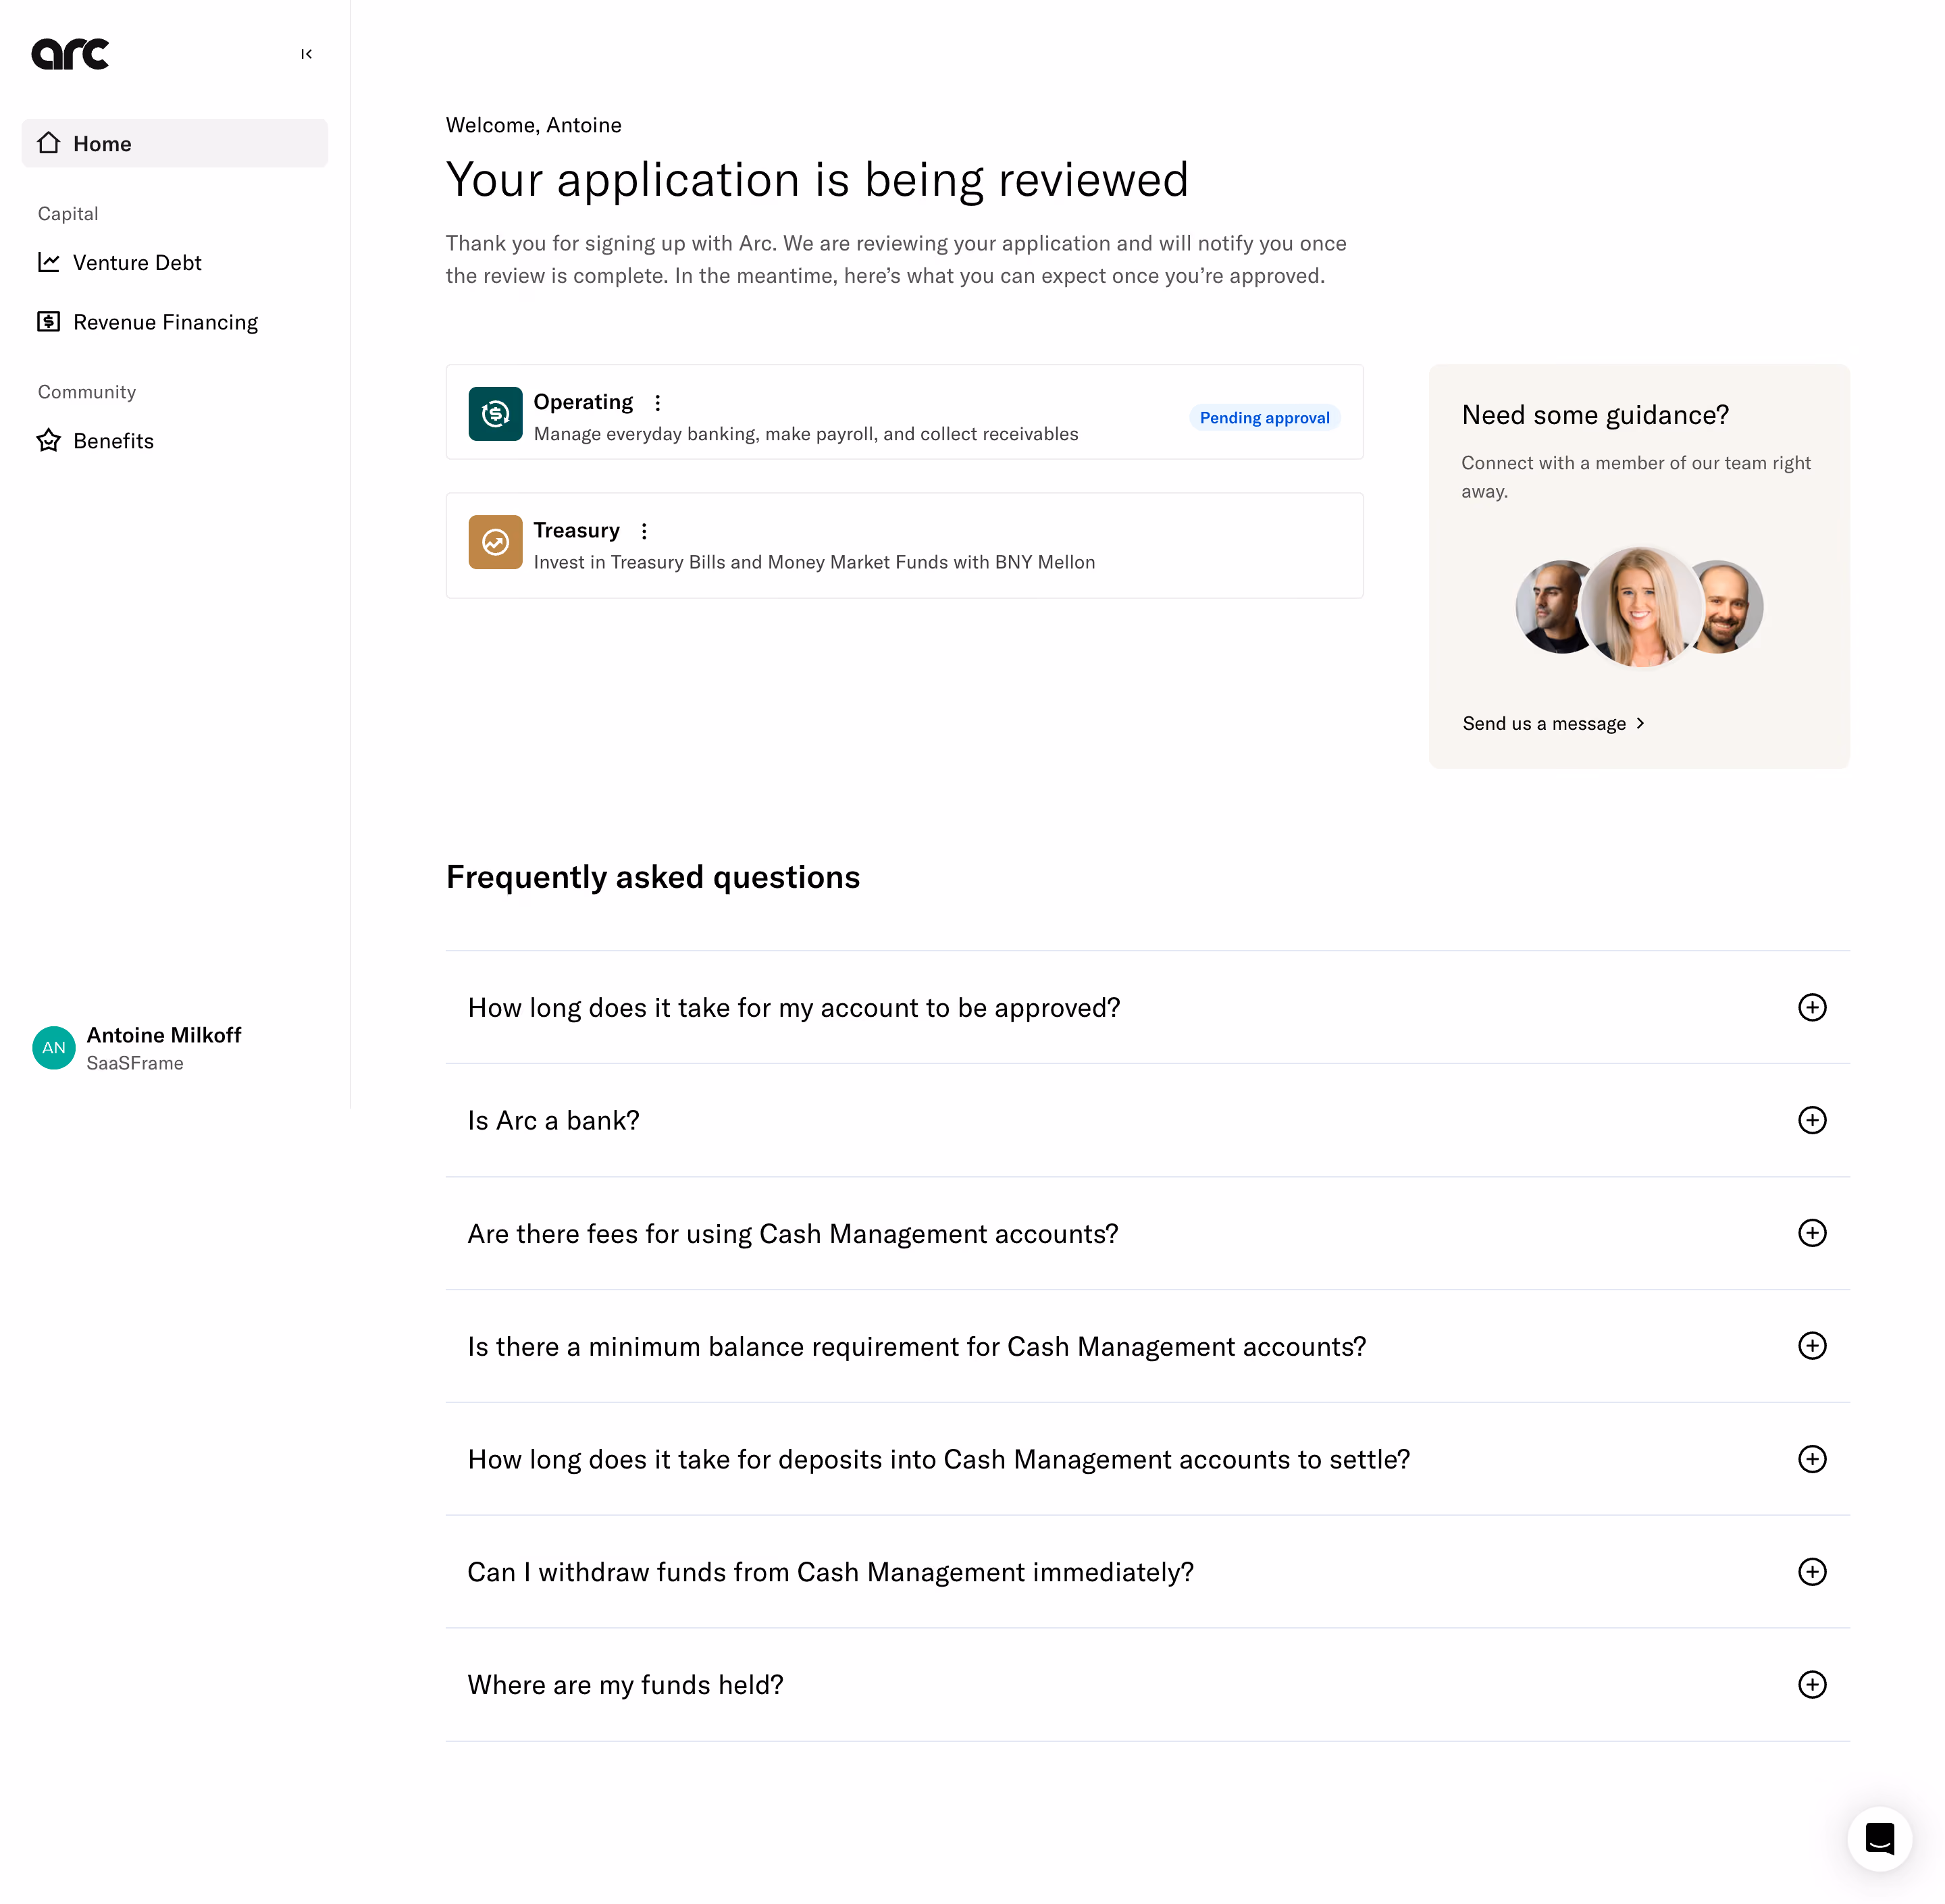Click the orange Treasury account icon
Viewport: 1945px width, 1904px height.
[495, 542]
